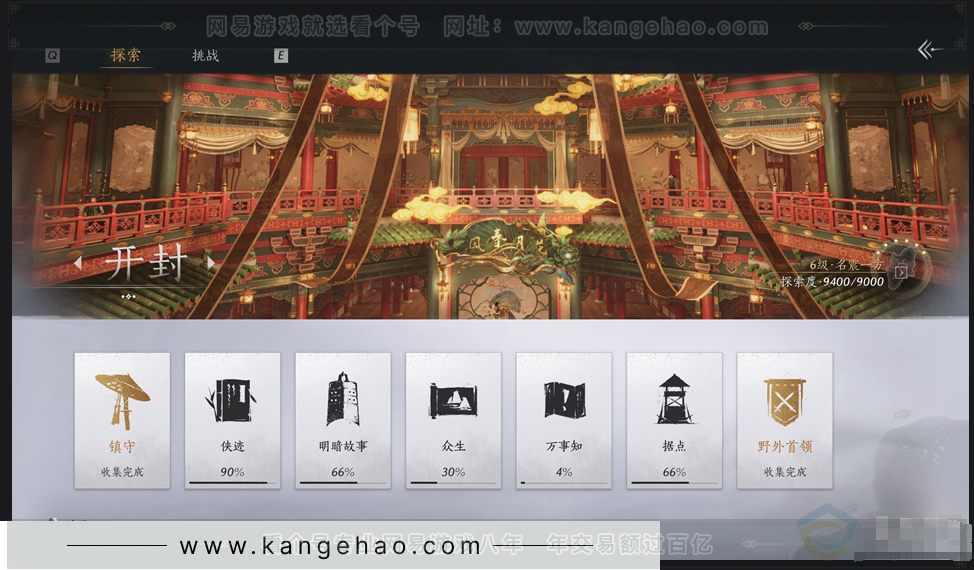
Task: Click the Q key hint icon
Action: pyautogui.click(x=53, y=55)
